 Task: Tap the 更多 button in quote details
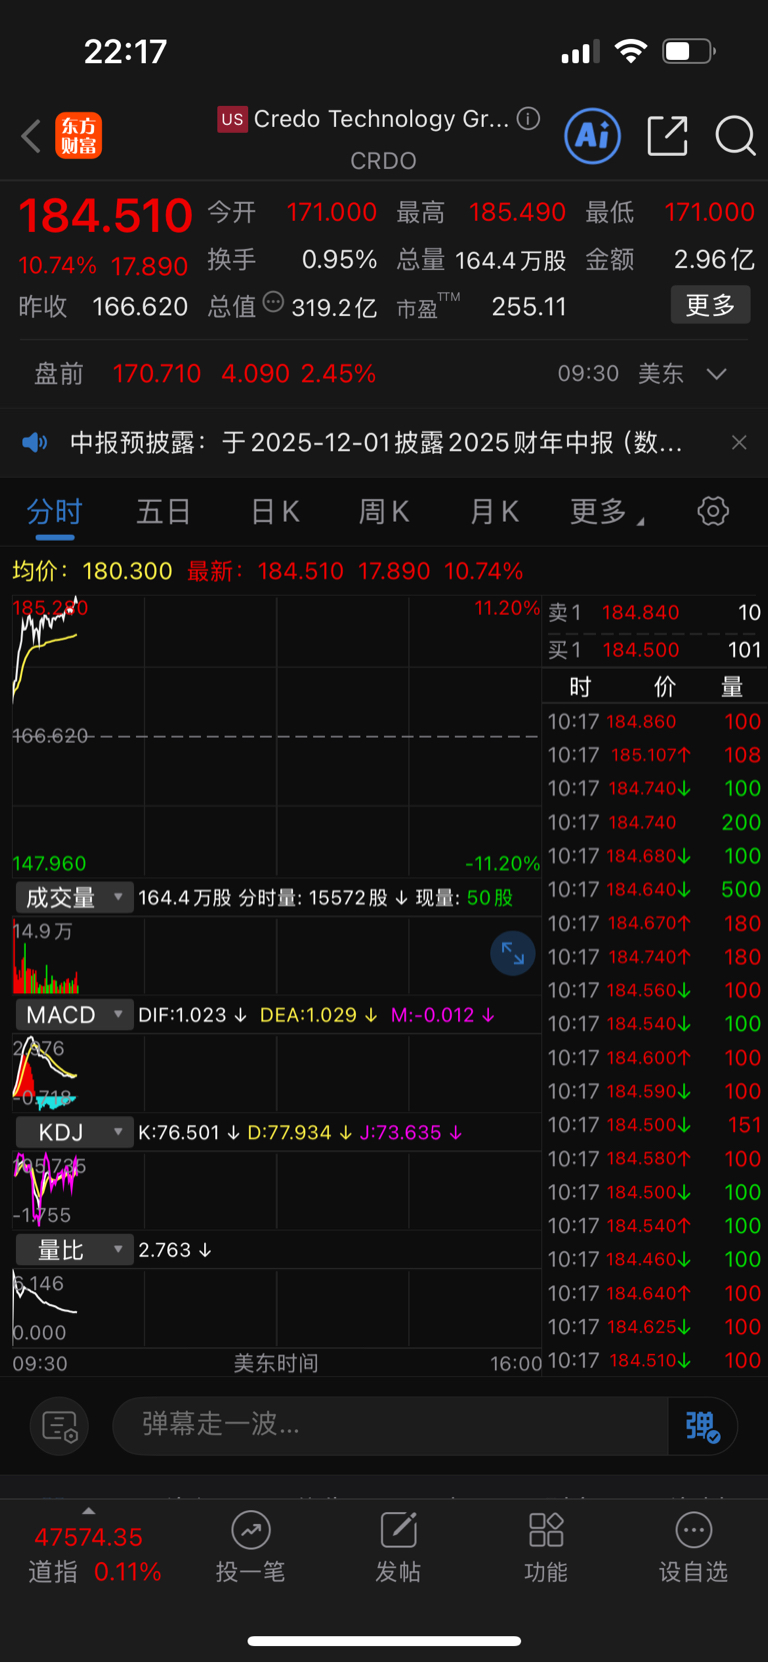coord(710,305)
